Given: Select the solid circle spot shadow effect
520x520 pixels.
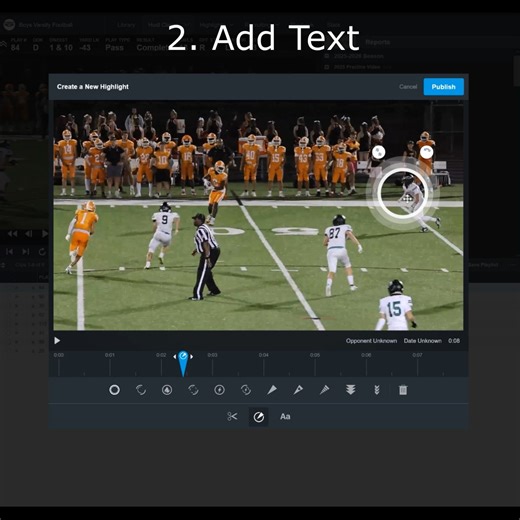Looking at the screenshot, I should (114, 390).
